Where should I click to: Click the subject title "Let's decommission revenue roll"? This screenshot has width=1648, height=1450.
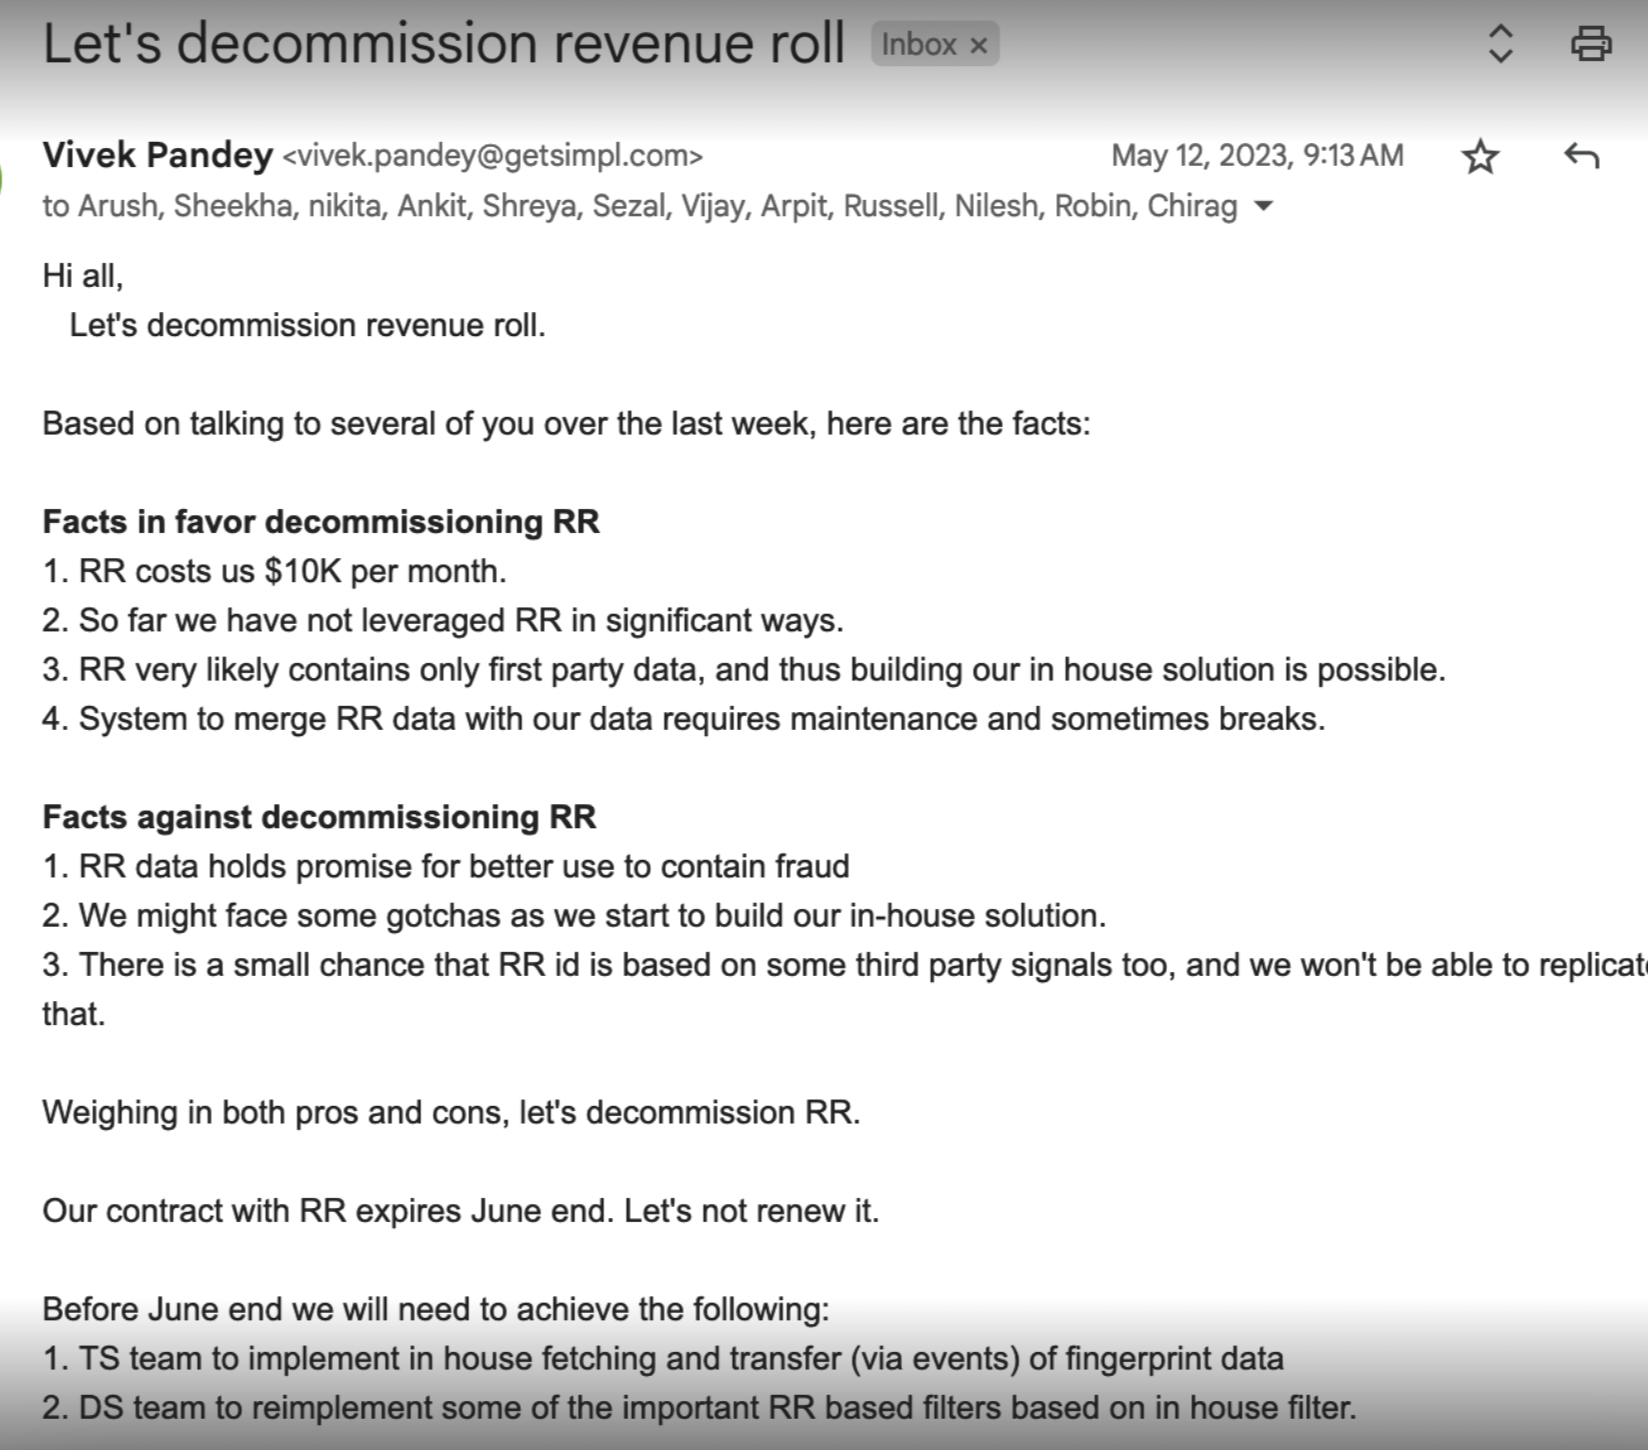pyautogui.click(x=444, y=44)
